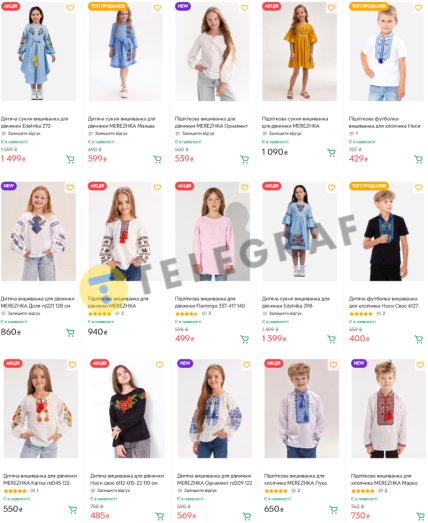Toggle wishlist heart on the pink blouse
This screenshot has width=428, height=523.
point(245,187)
